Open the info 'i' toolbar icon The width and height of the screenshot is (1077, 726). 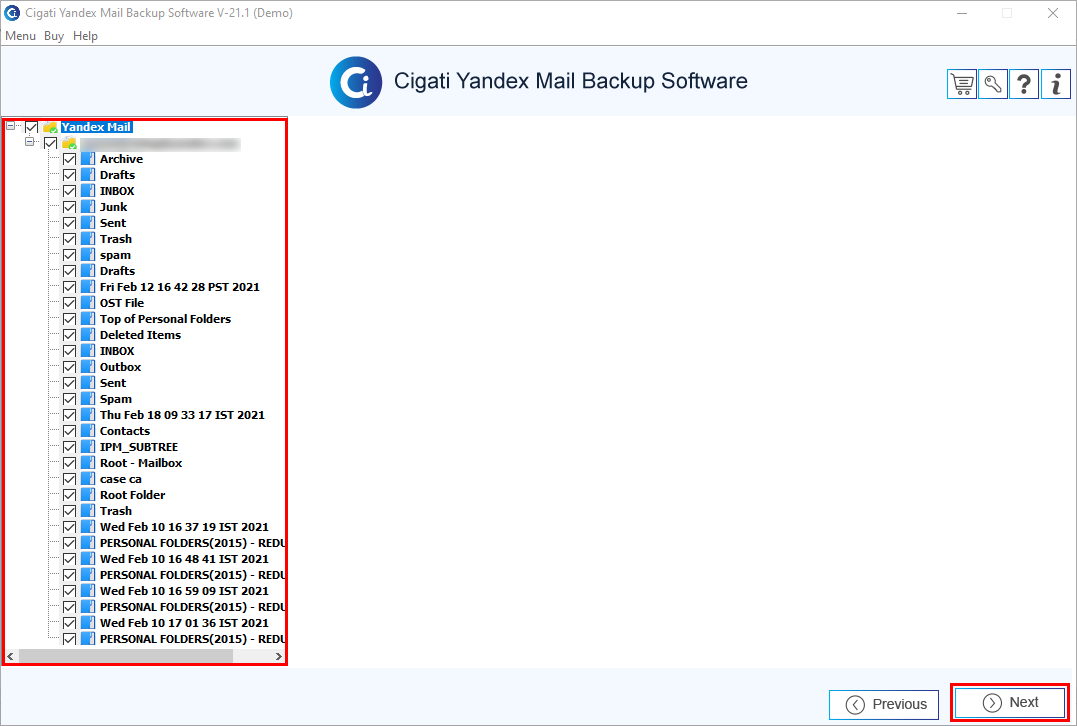tap(1056, 84)
